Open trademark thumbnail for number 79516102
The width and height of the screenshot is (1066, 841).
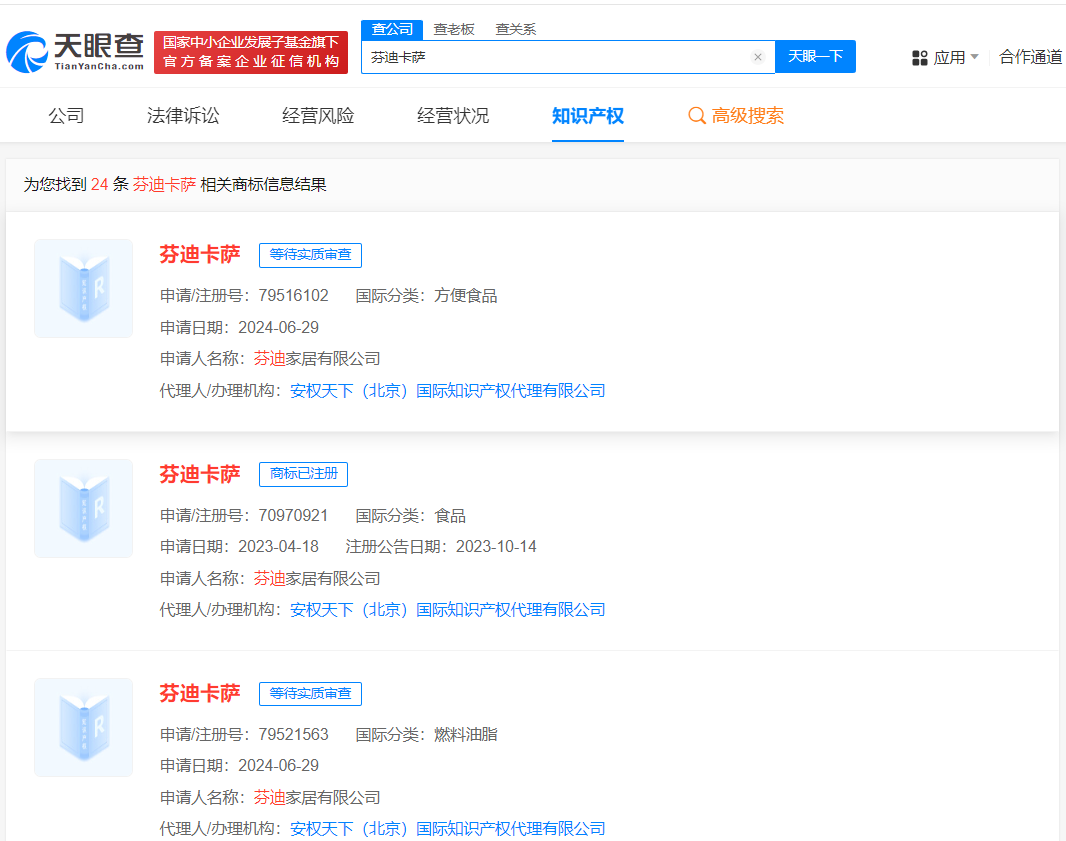coord(84,288)
